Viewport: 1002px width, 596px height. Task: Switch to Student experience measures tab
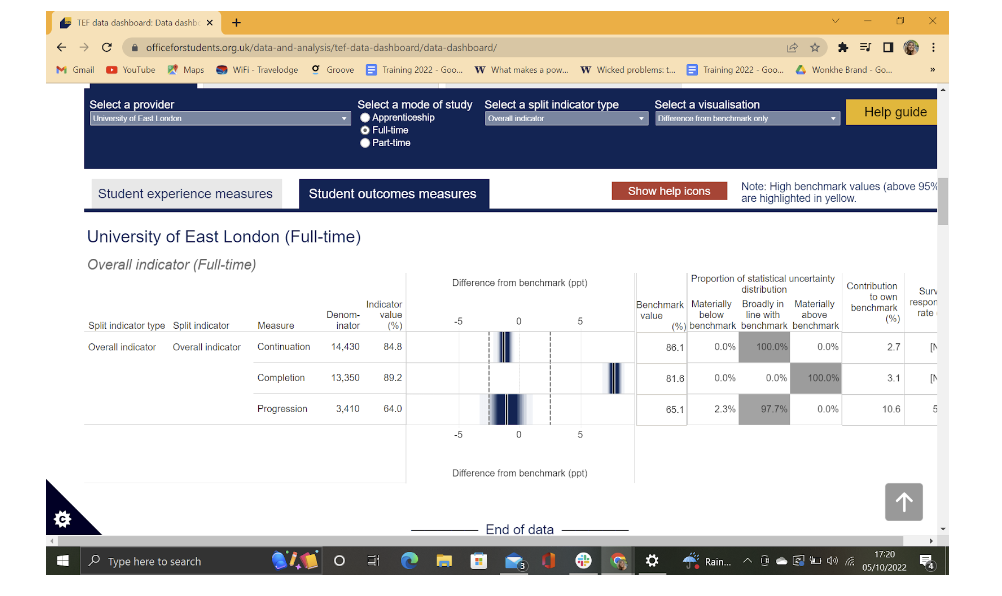click(185, 194)
